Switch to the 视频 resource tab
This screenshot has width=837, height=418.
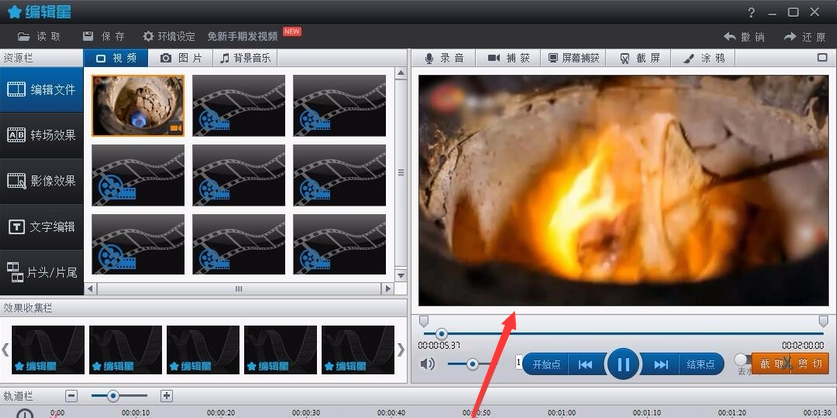(116, 58)
